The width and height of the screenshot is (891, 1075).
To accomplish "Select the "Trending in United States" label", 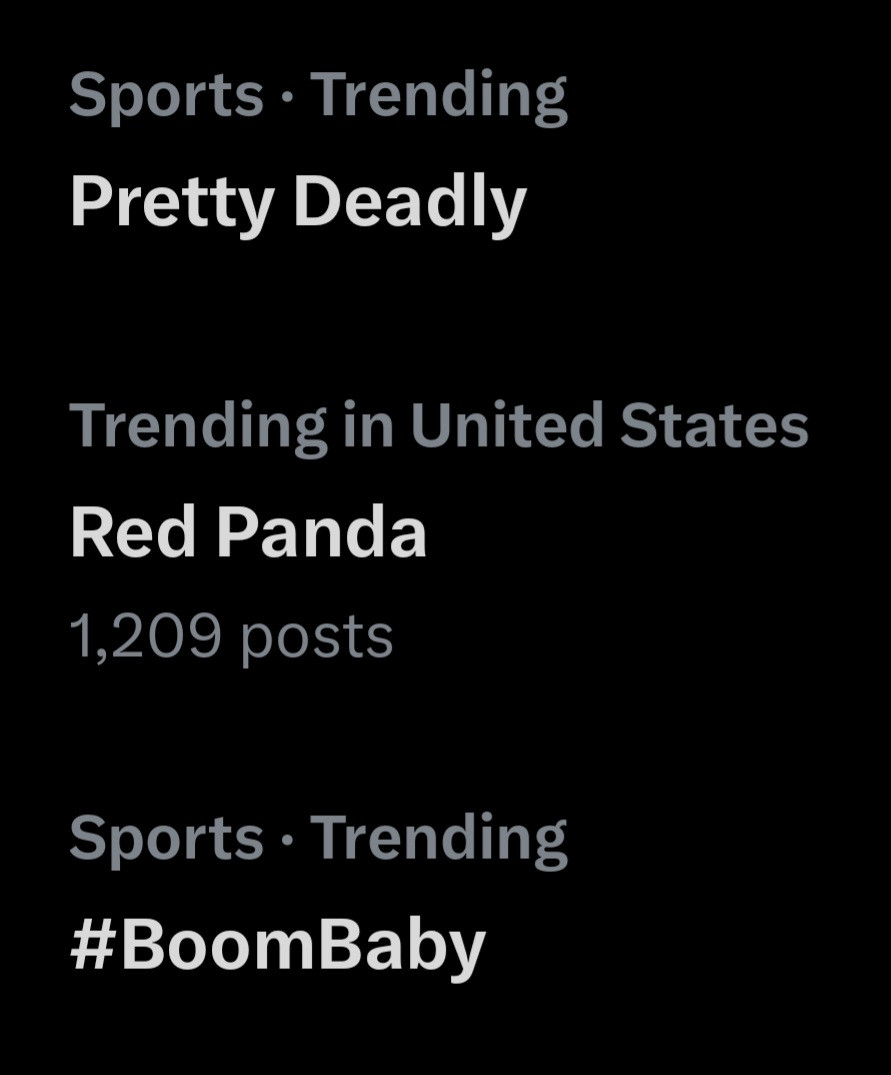I will click(438, 425).
